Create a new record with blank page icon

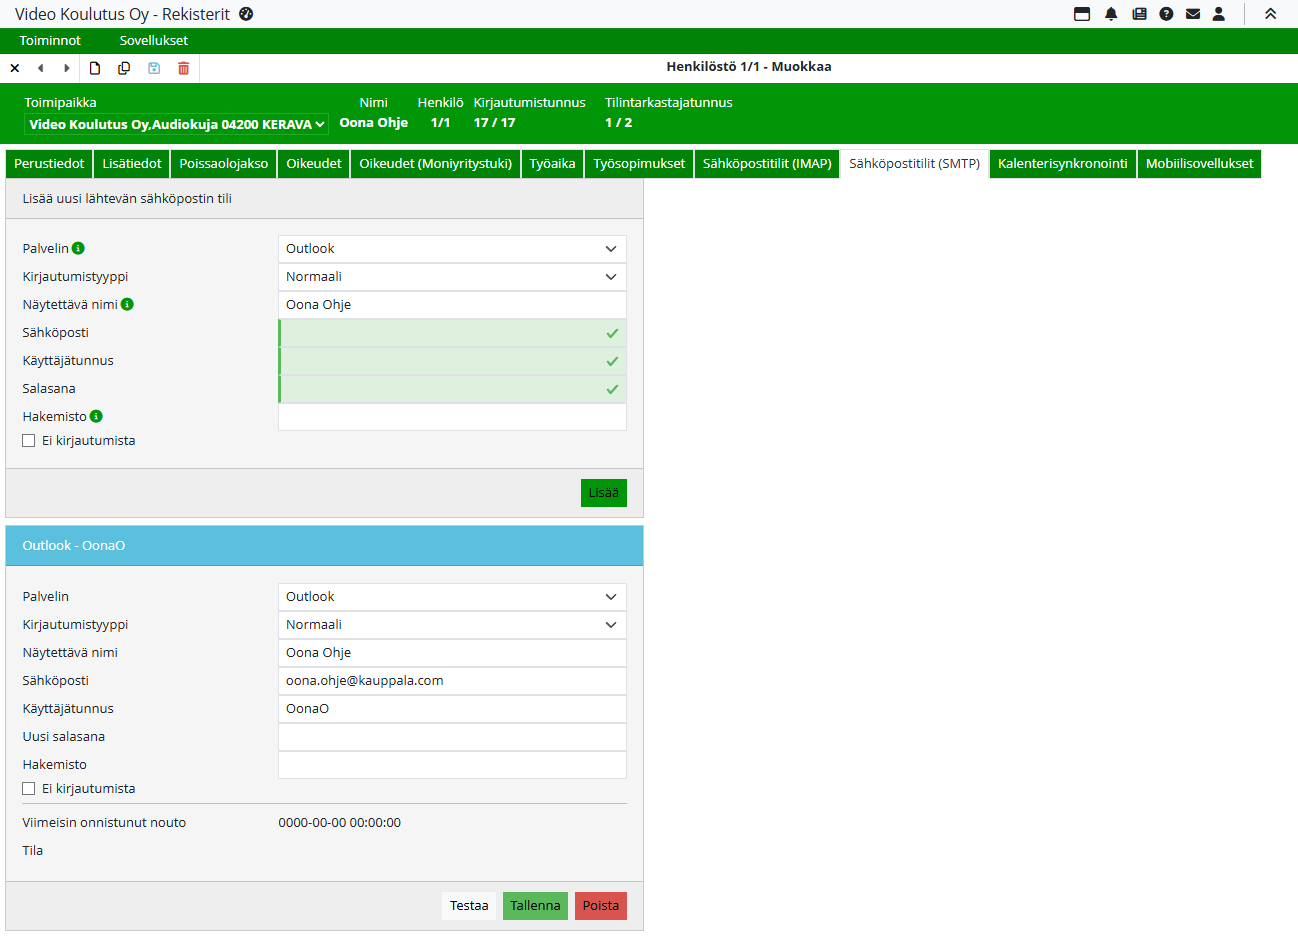point(95,68)
